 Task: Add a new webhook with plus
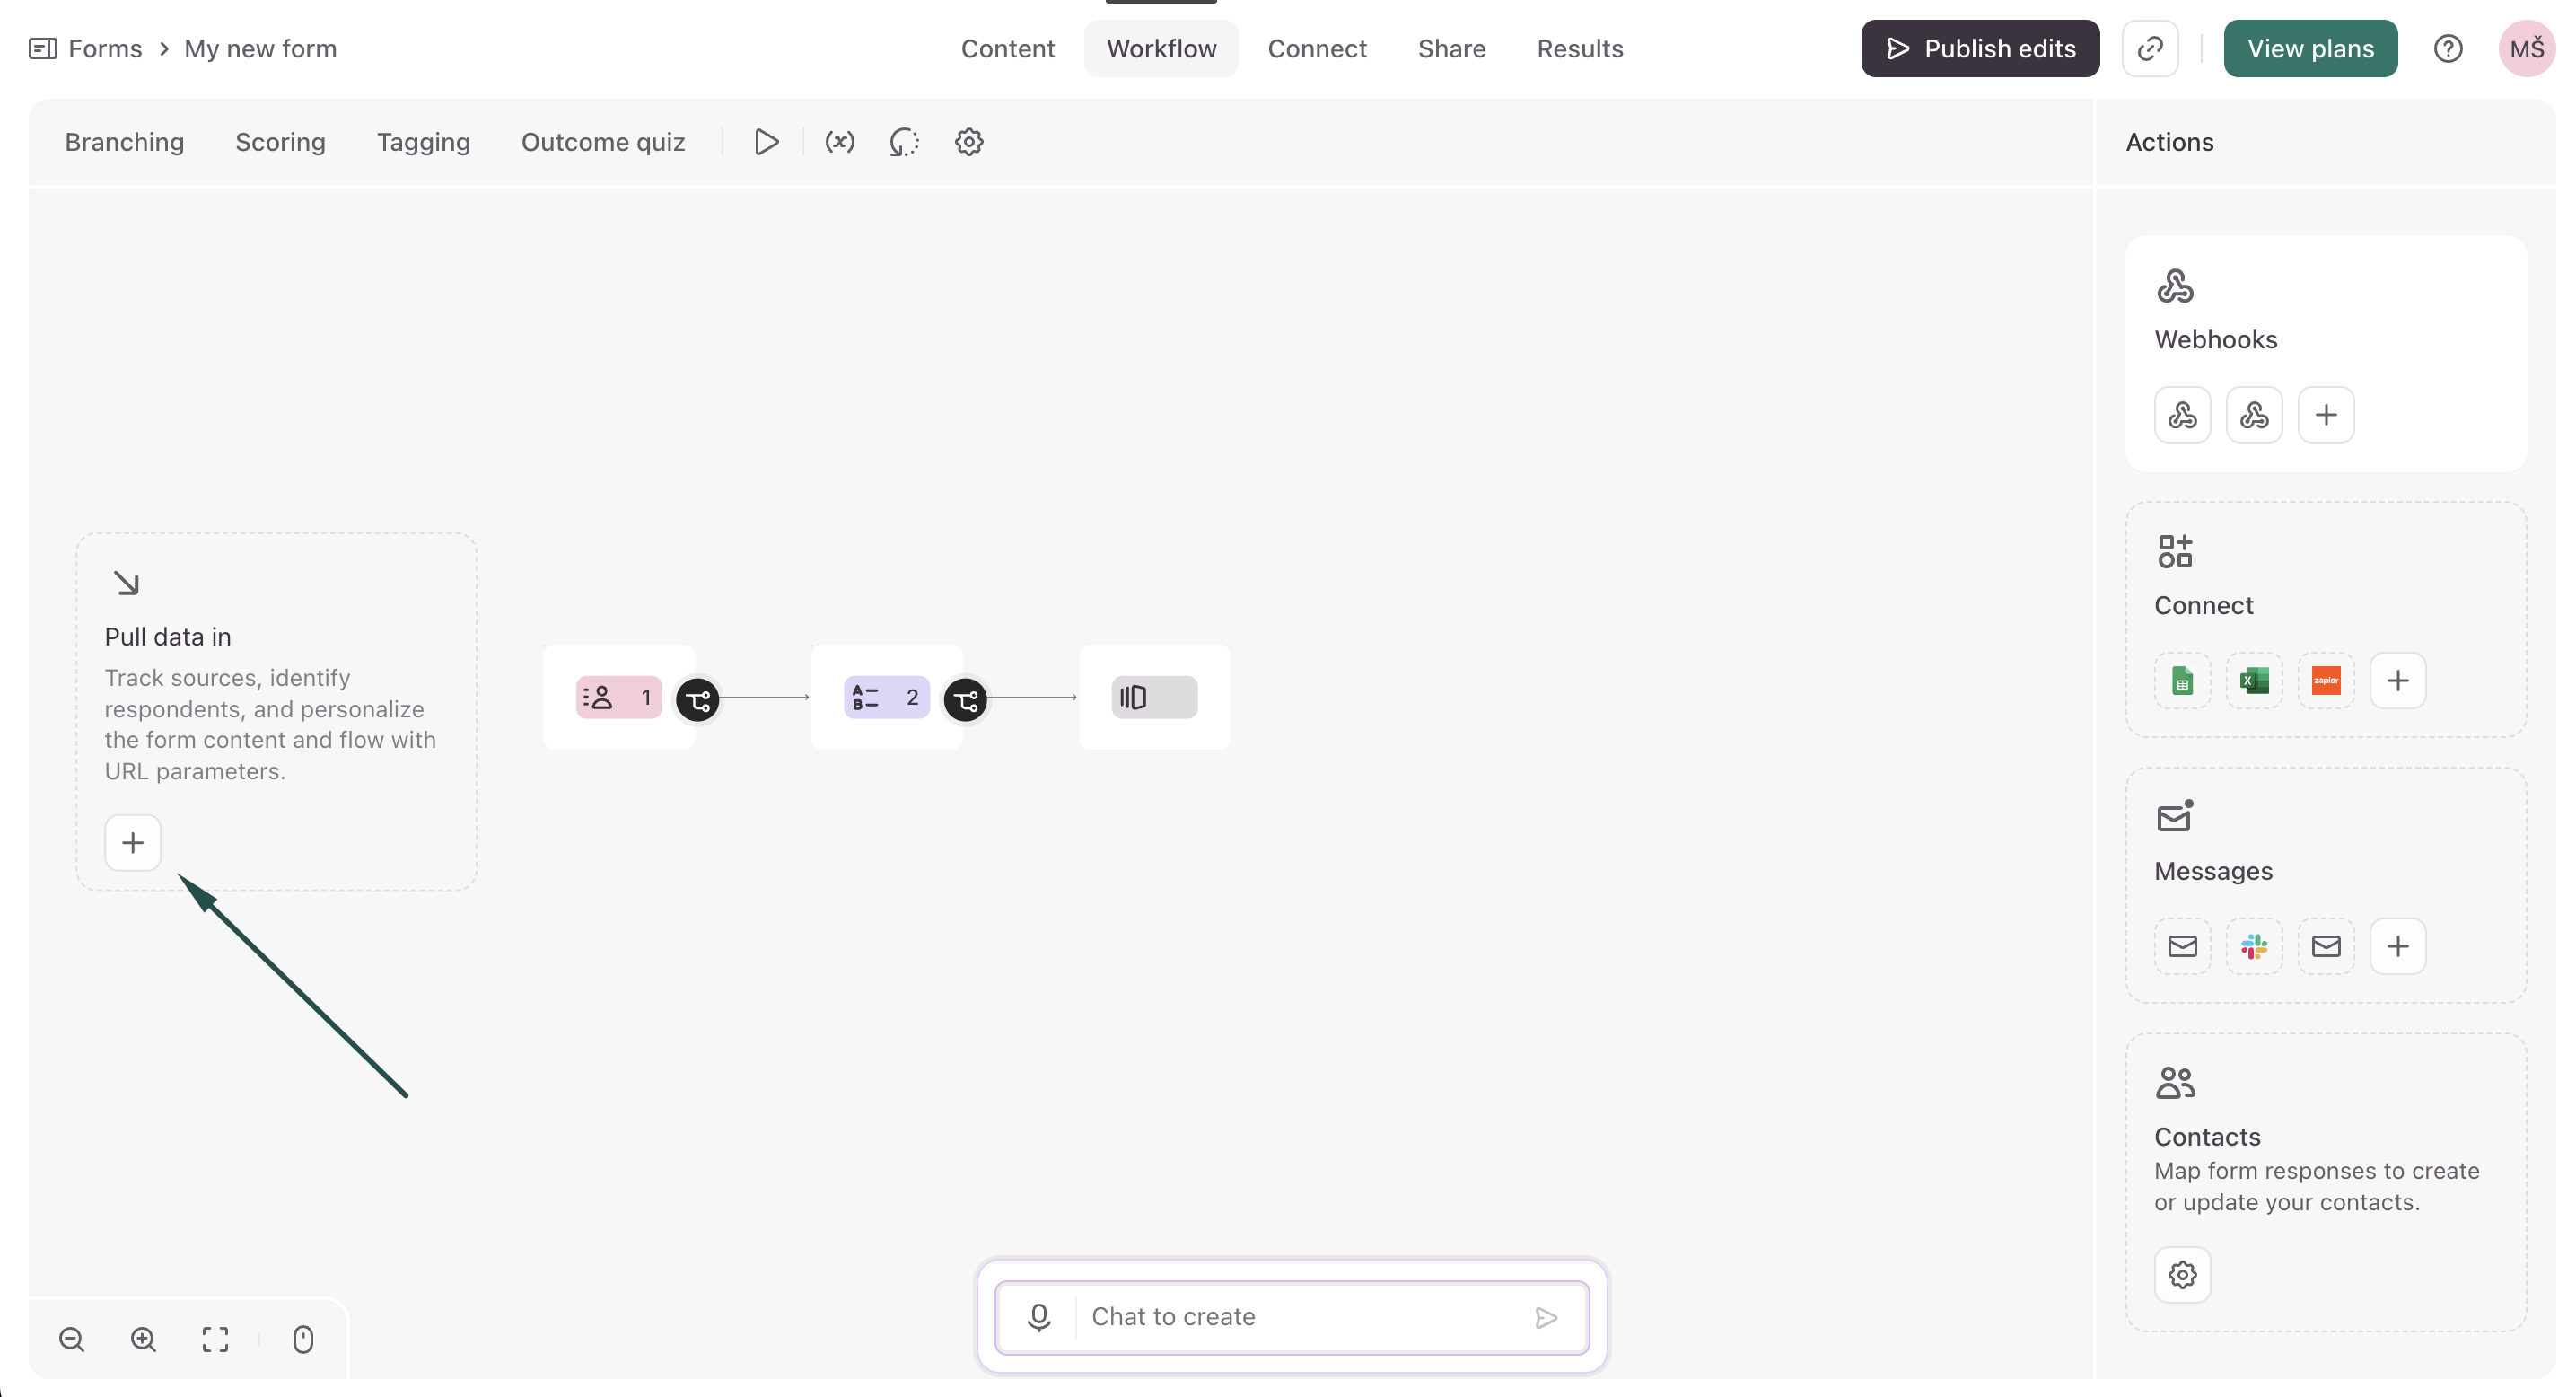[2326, 415]
